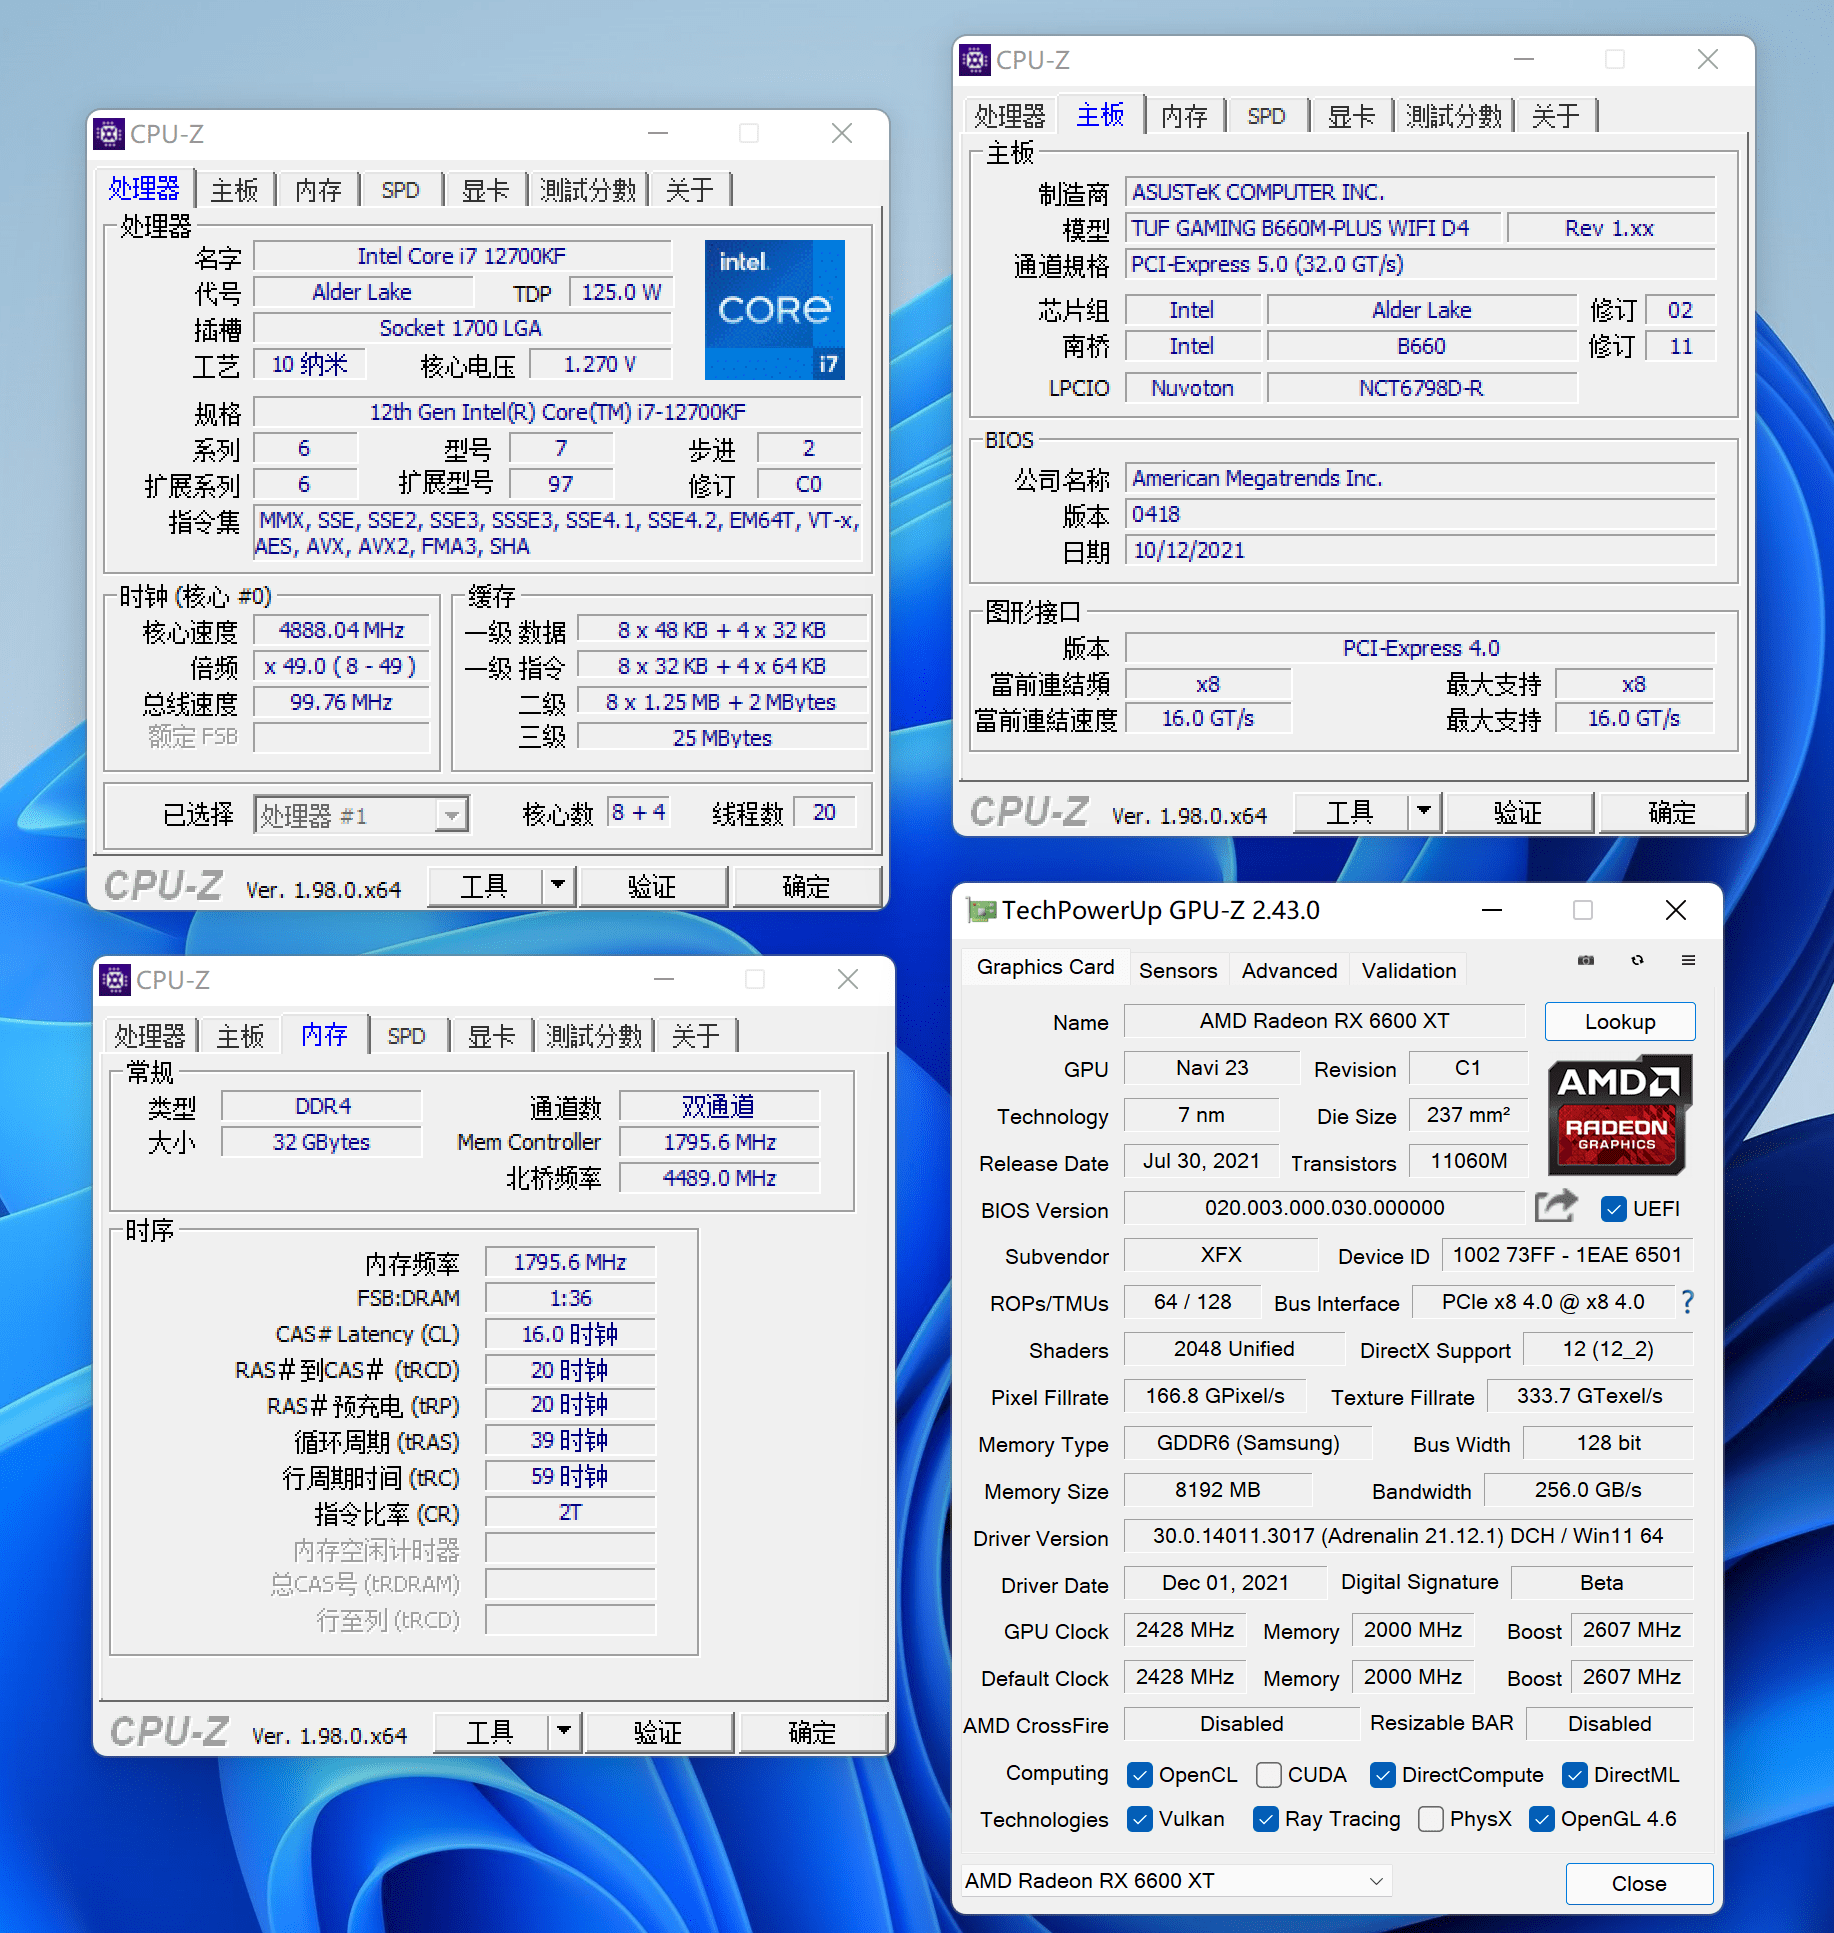
Task: Open the 显卡 tab in mainboard window
Action: 1351,116
